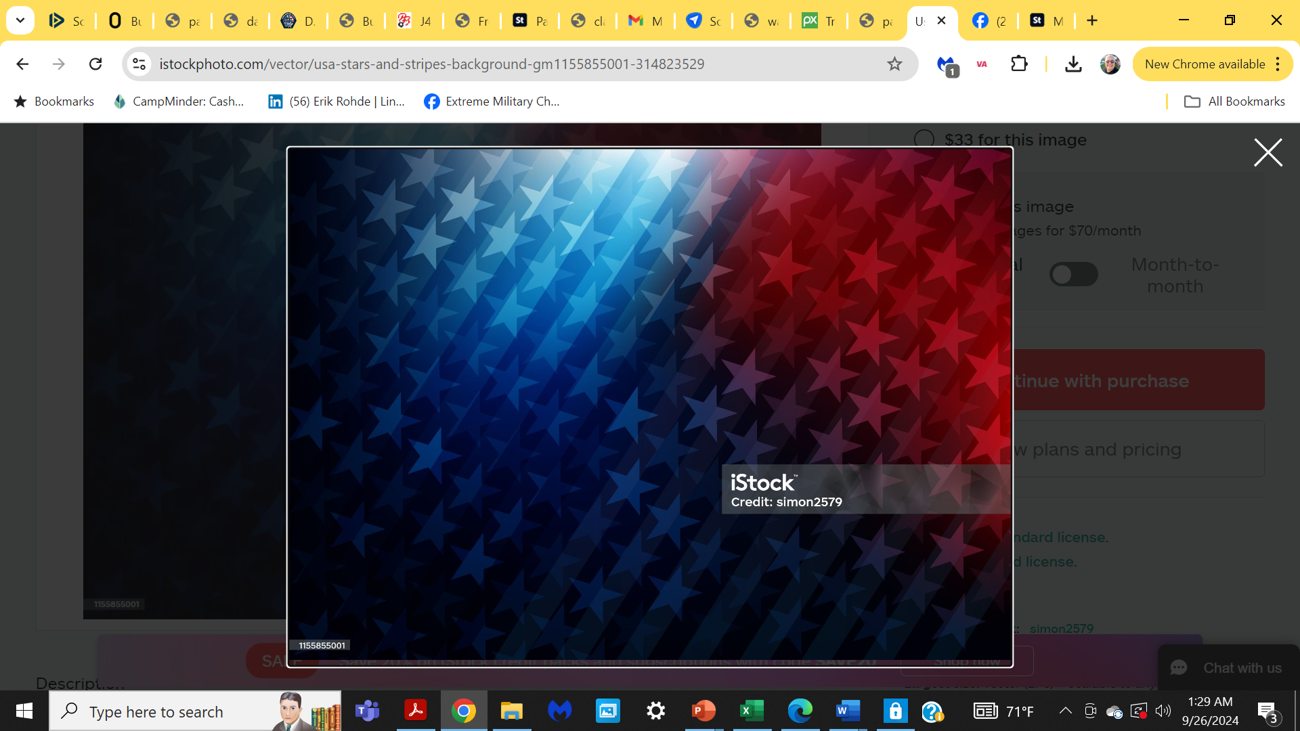This screenshot has height=731, width=1300.
Task: Open the Windows notification center
Action: (x=1268, y=712)
